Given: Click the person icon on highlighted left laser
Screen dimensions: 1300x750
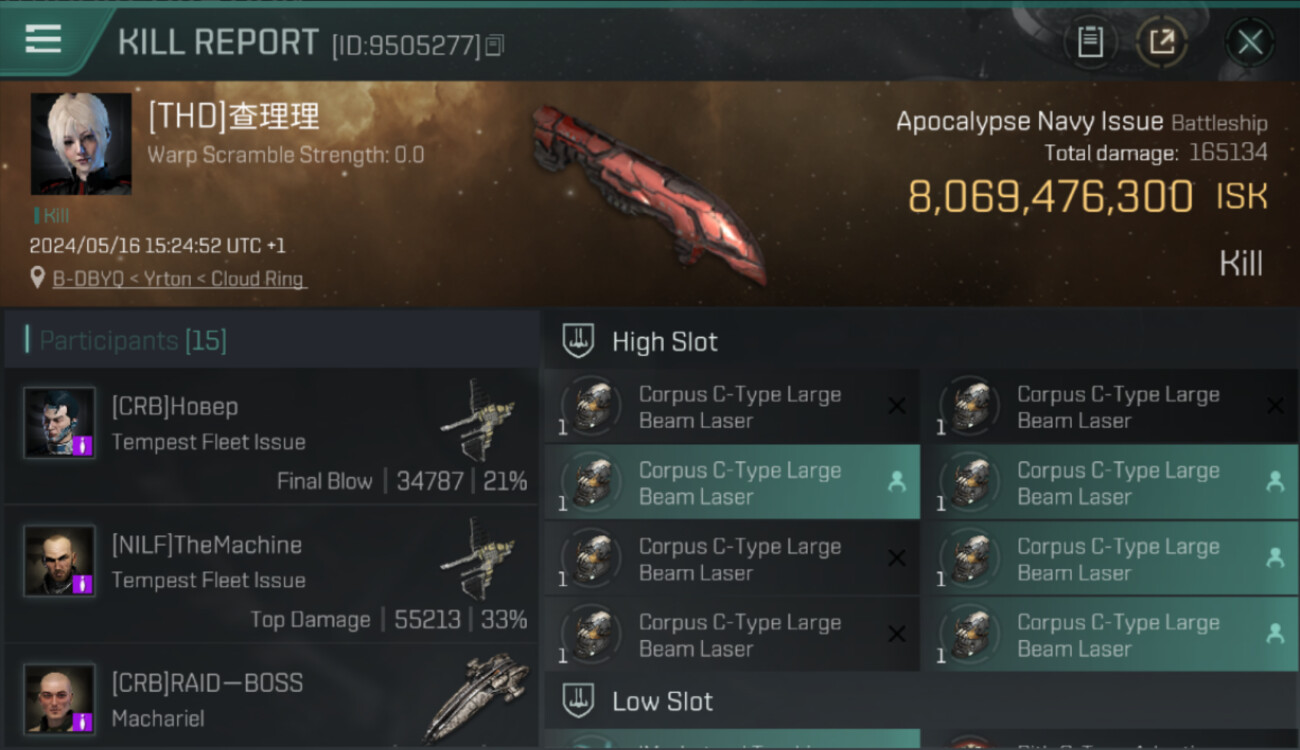Looking at the screenshot, I should pyautogui.click(x=896, y=482).
